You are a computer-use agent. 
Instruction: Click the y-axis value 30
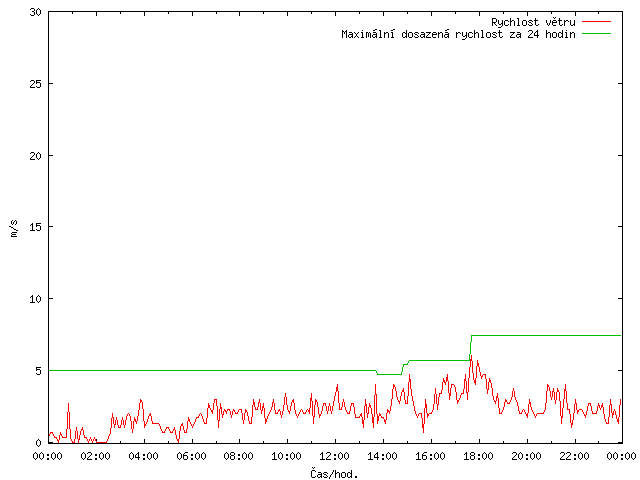point(36,12)
